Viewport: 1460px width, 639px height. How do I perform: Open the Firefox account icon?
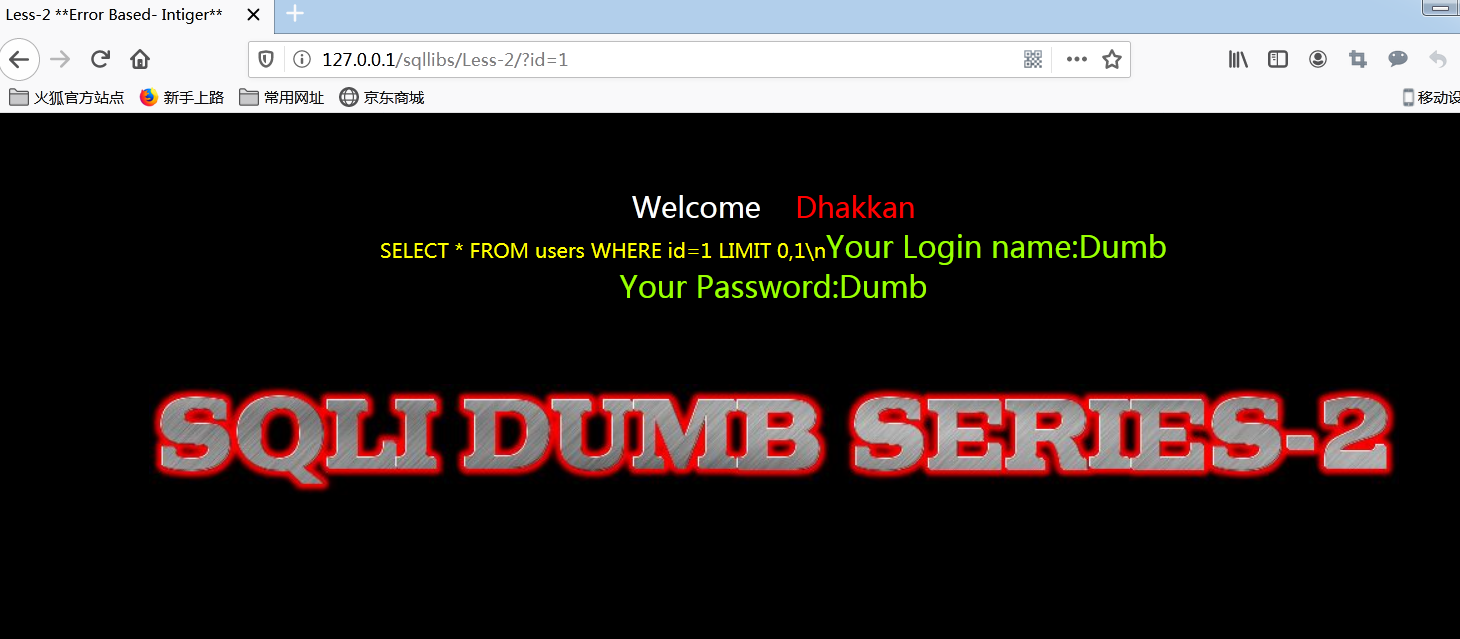[1318, 60]
